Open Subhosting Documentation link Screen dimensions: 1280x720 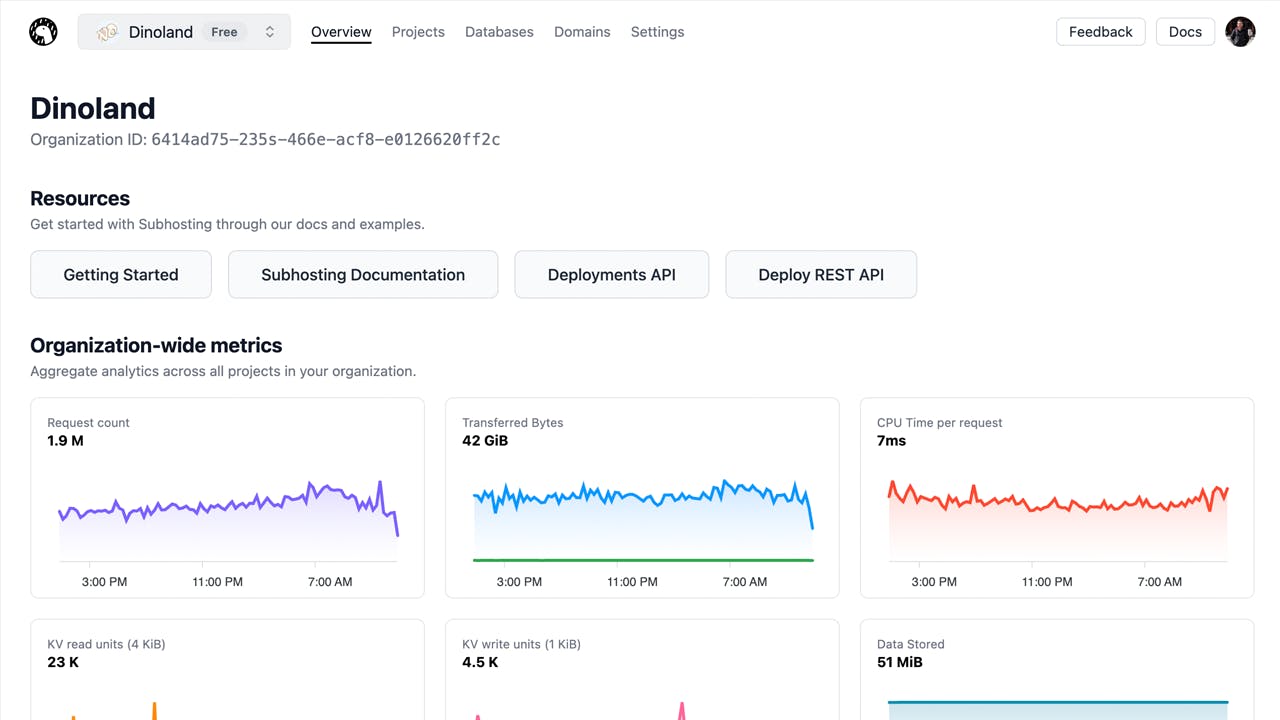[x=363, y=275]
